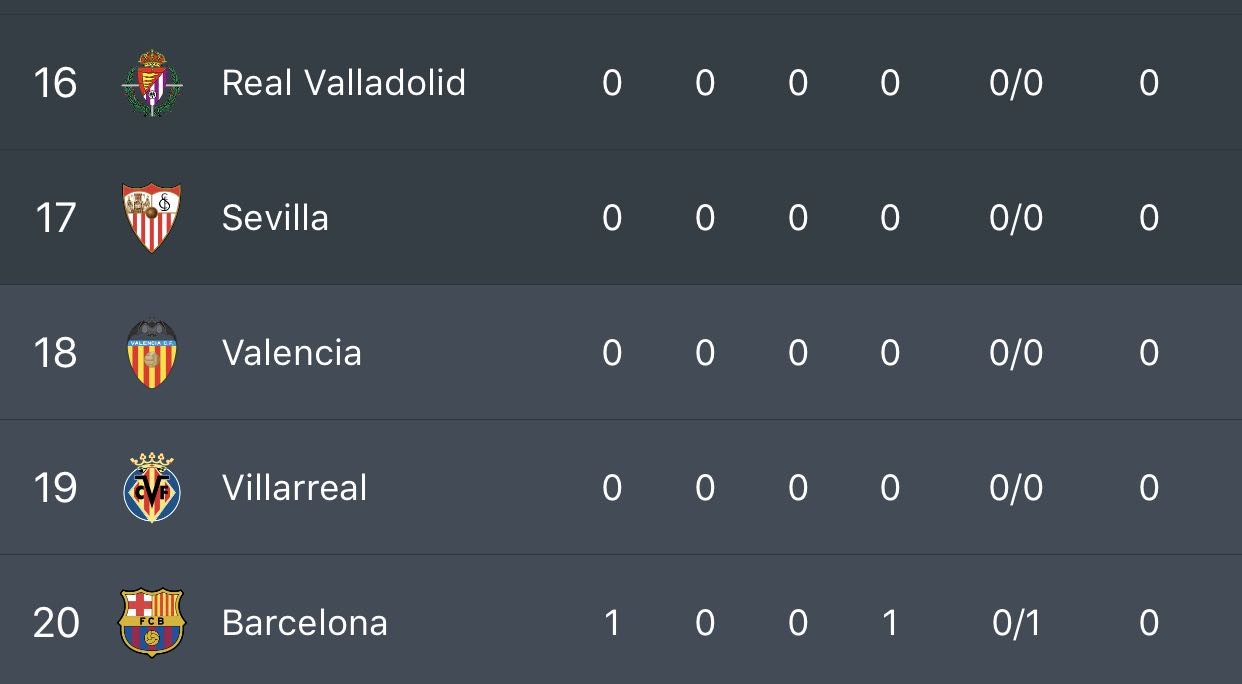The image size is (1242, 684).
Task: Open the Sevilla team name
Action: (275, 218)
